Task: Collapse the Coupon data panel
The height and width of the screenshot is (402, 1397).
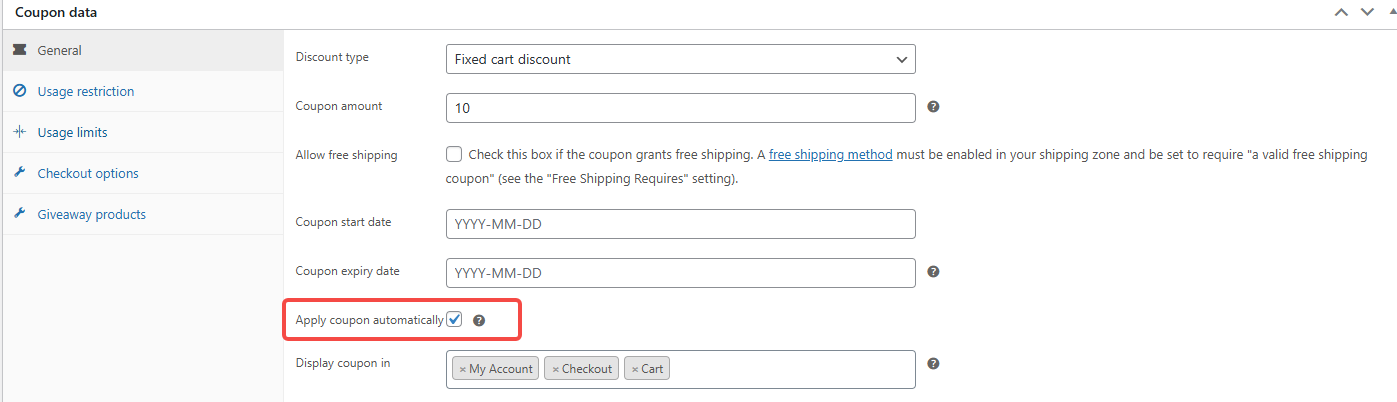Action: coord(1391,12)
